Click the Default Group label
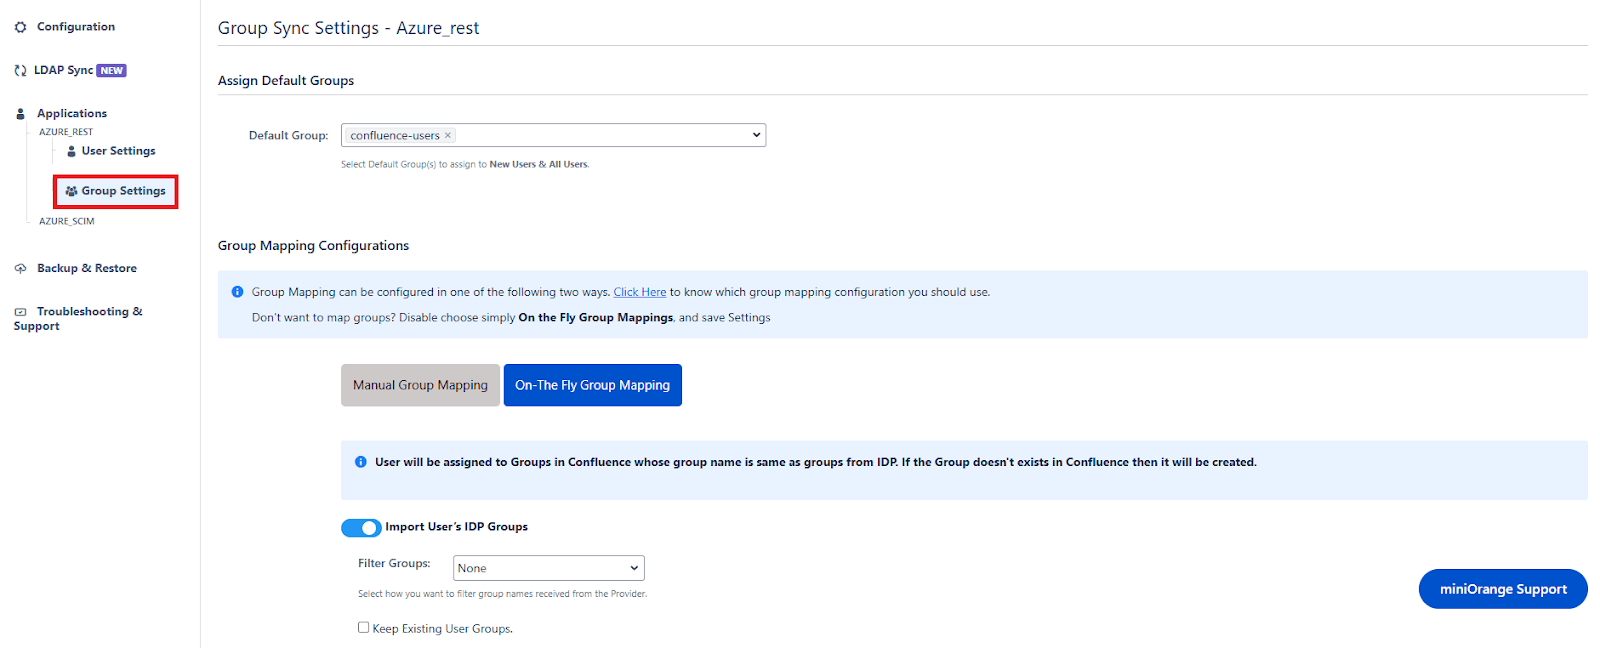This screenshot has height=648, width=1600. (x=288, y=136)
